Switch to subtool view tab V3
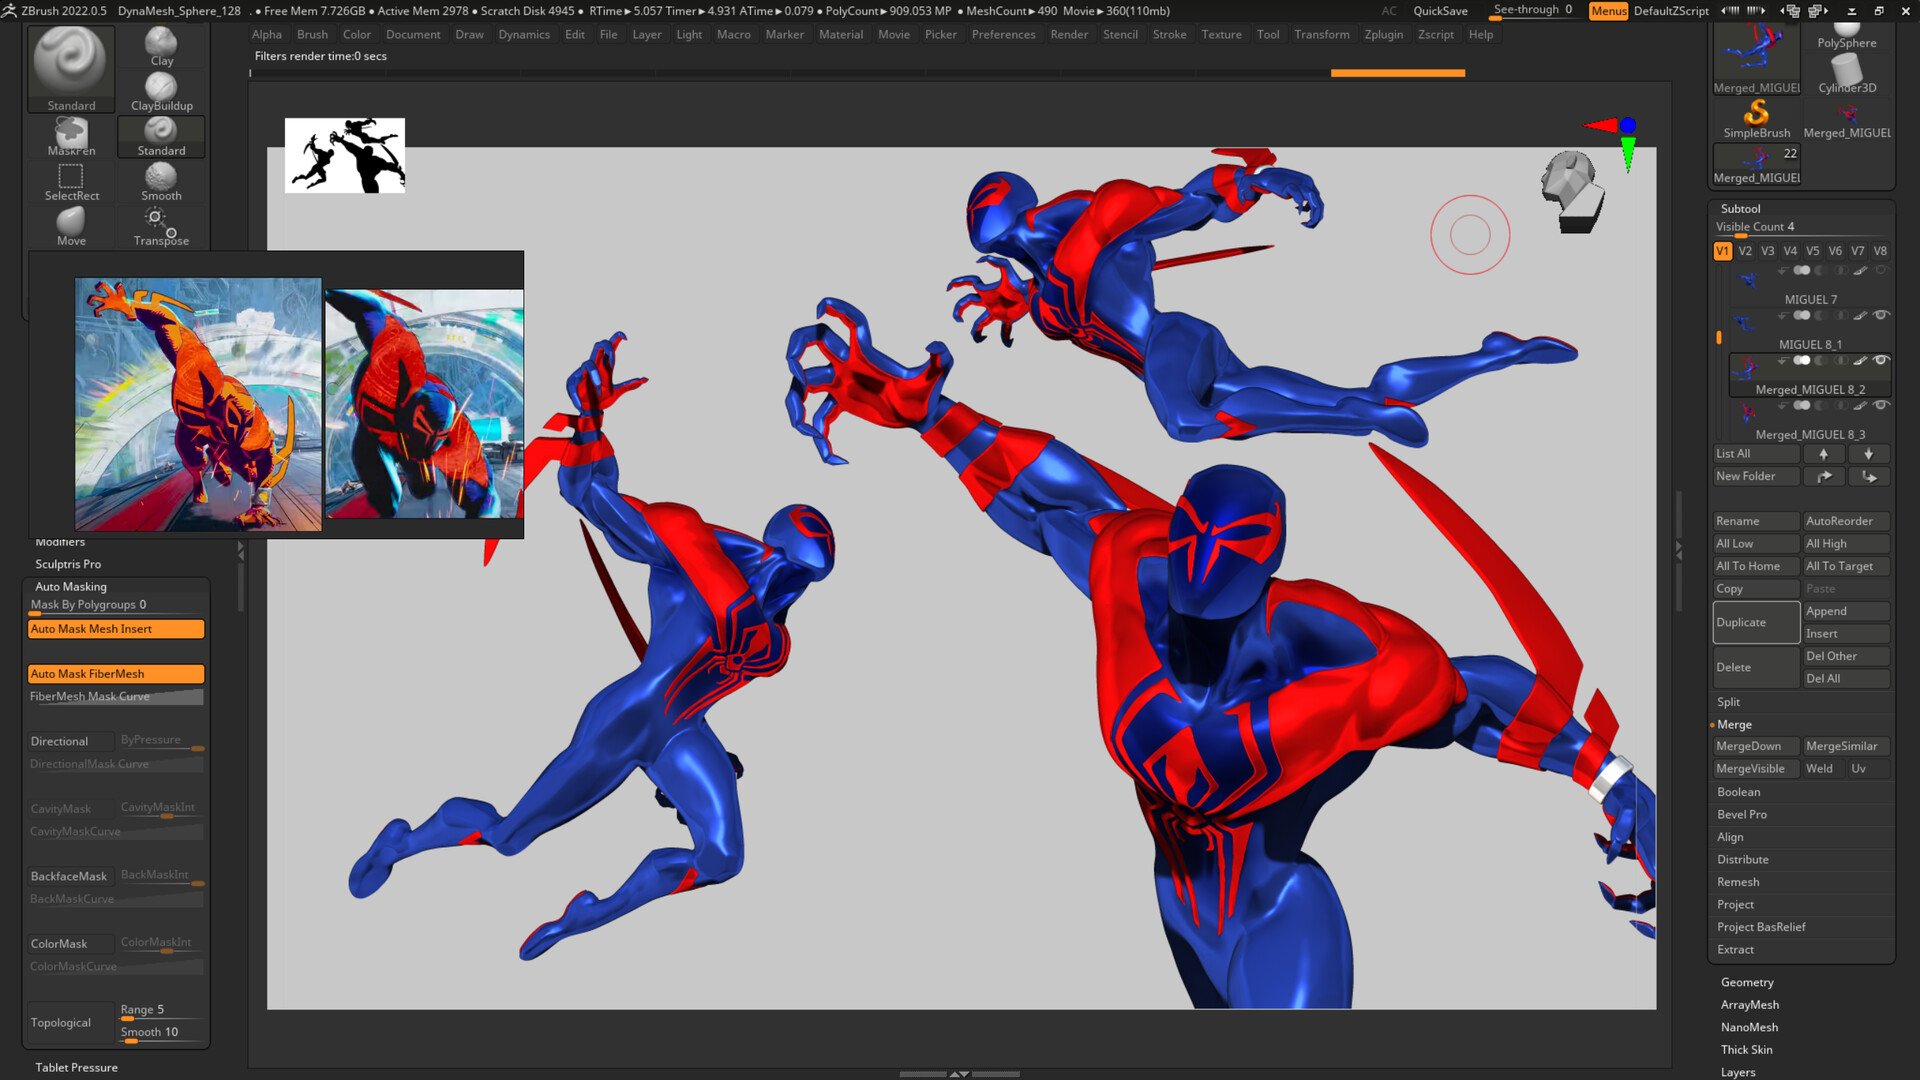1920x1080 pixels. [x=1767, y=251]
